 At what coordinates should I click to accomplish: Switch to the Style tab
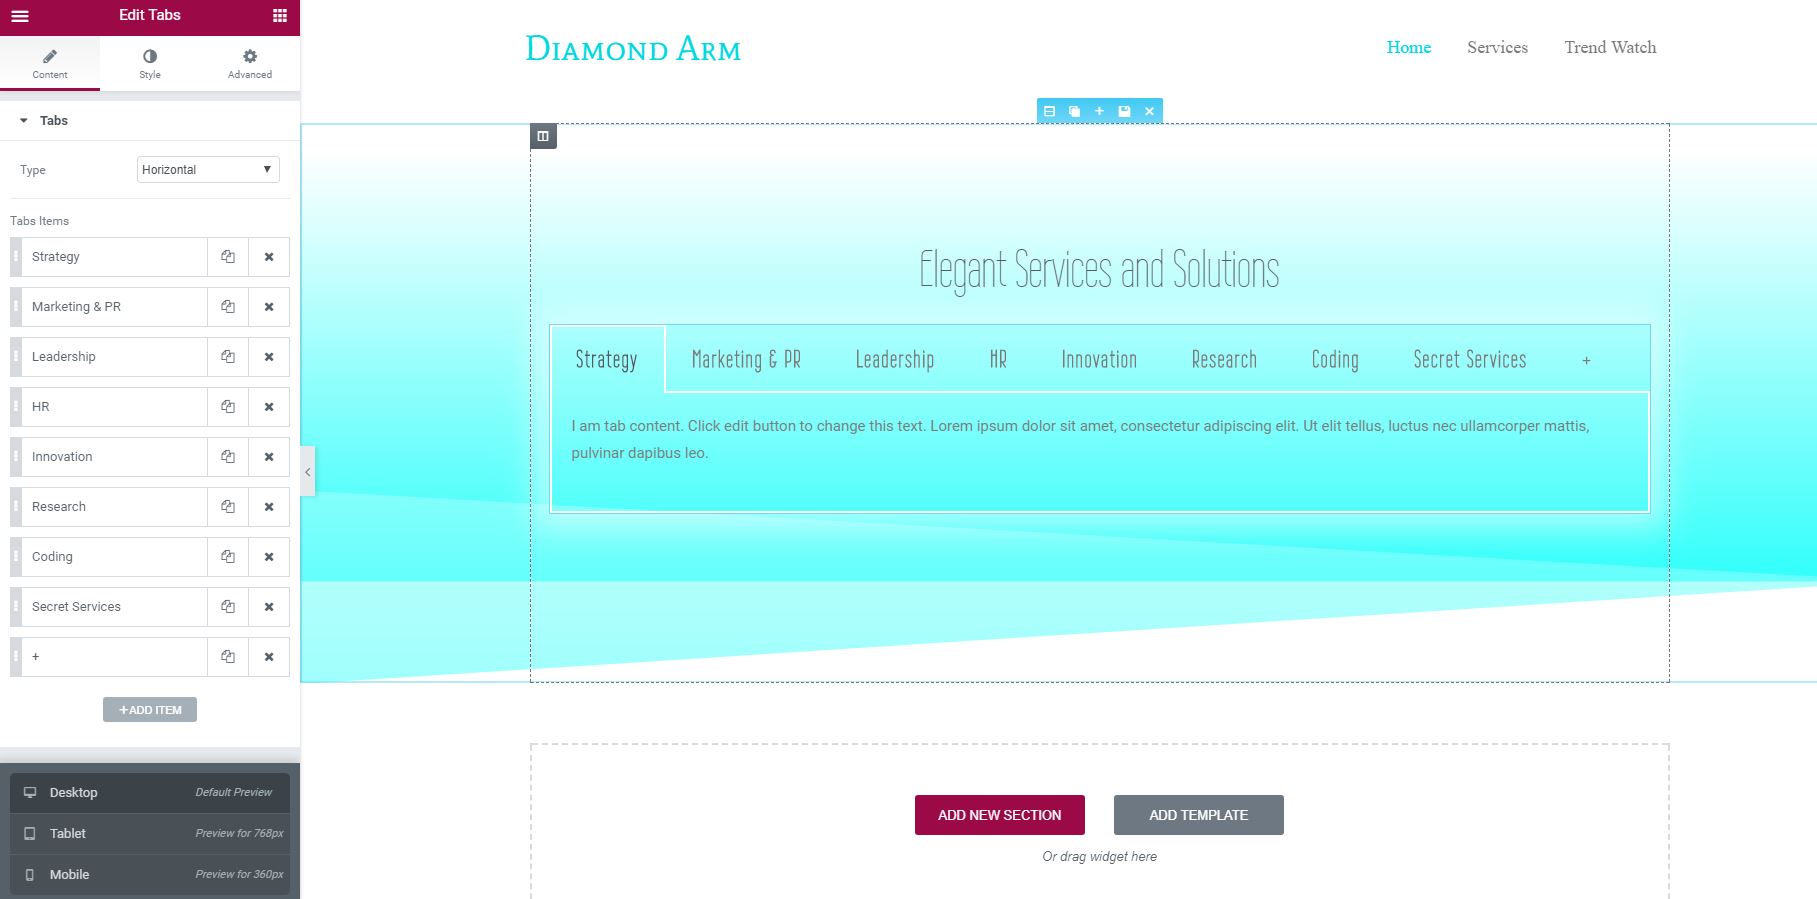point(150,64)
